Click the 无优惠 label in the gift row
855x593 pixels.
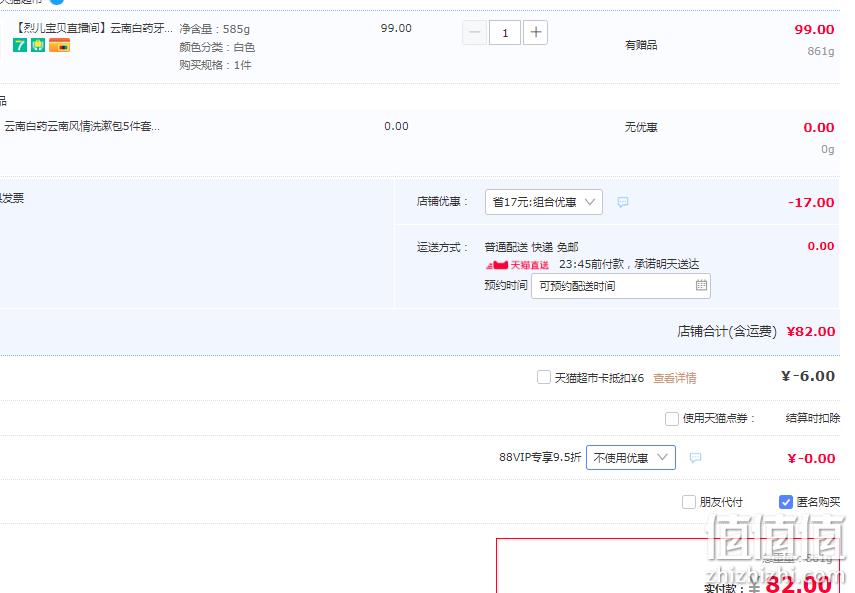tap(641, 127)
